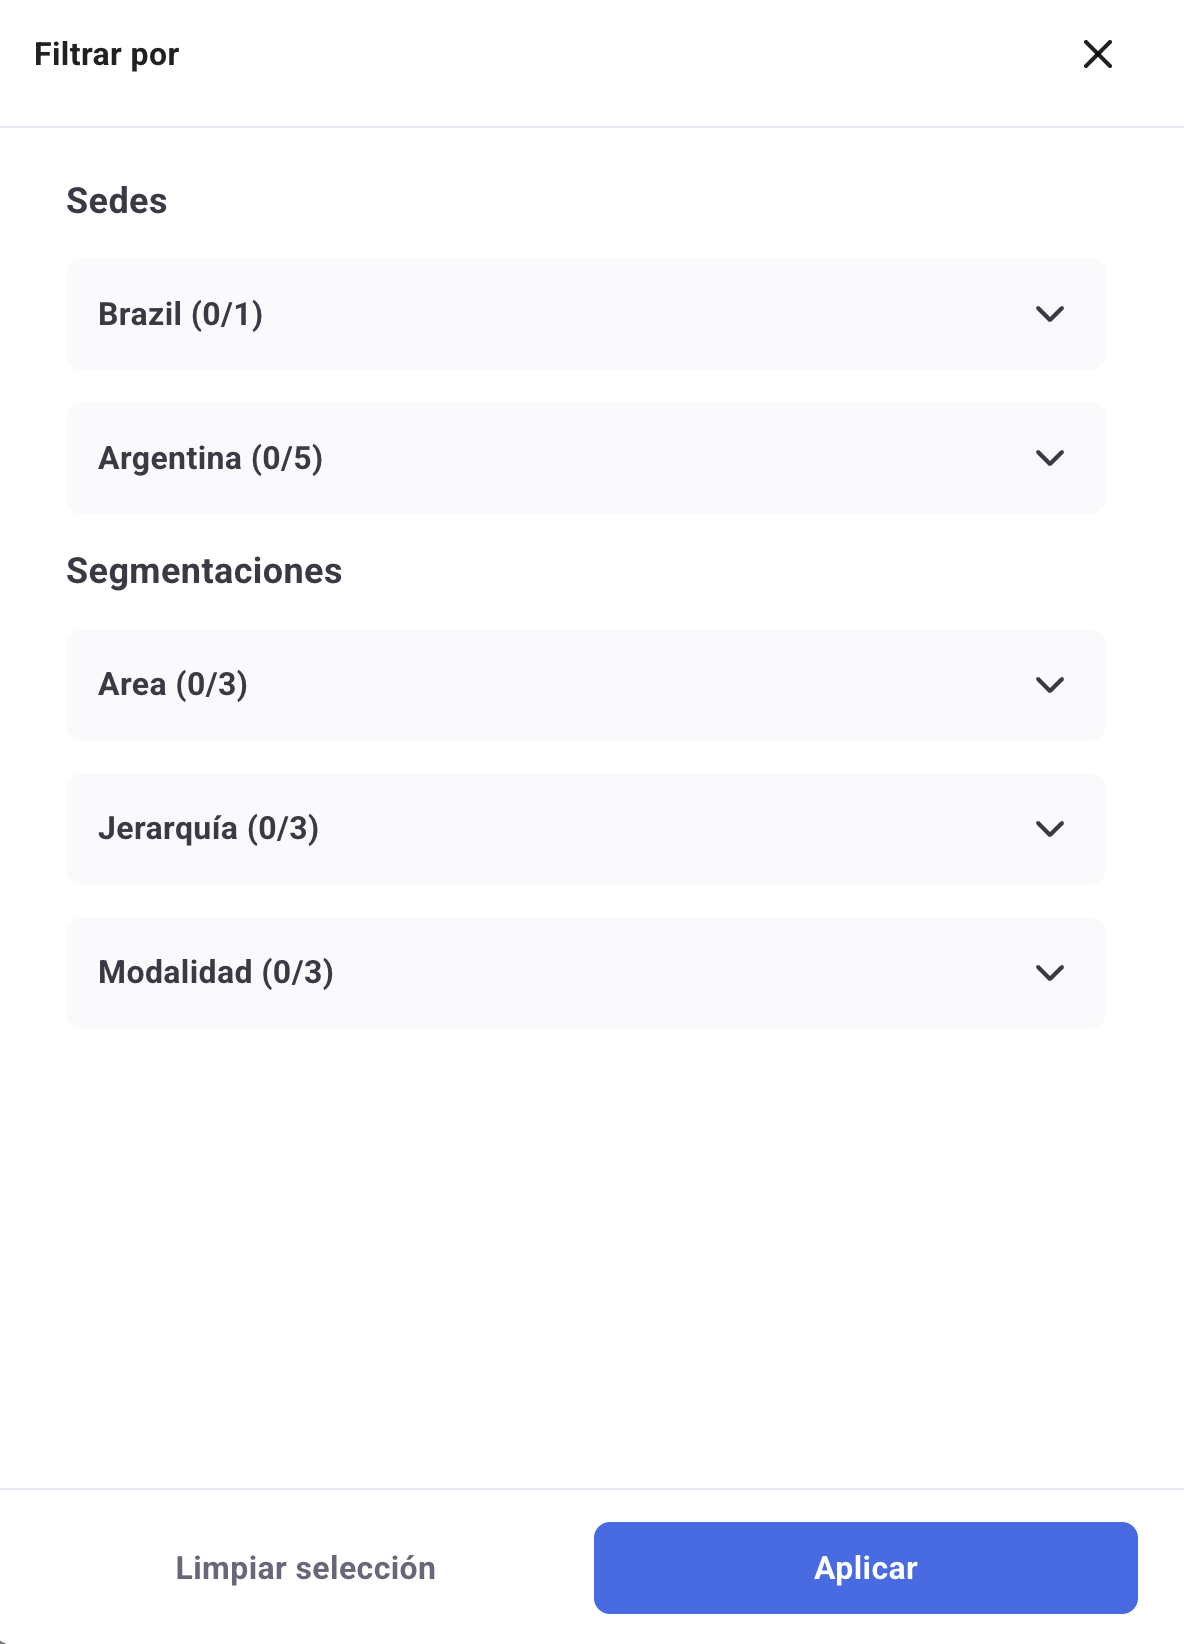The height and width of the screenshot is (1644, 1184).
Task: Expand the Brazil (0/1) sedes list
Action: [181, 314]
